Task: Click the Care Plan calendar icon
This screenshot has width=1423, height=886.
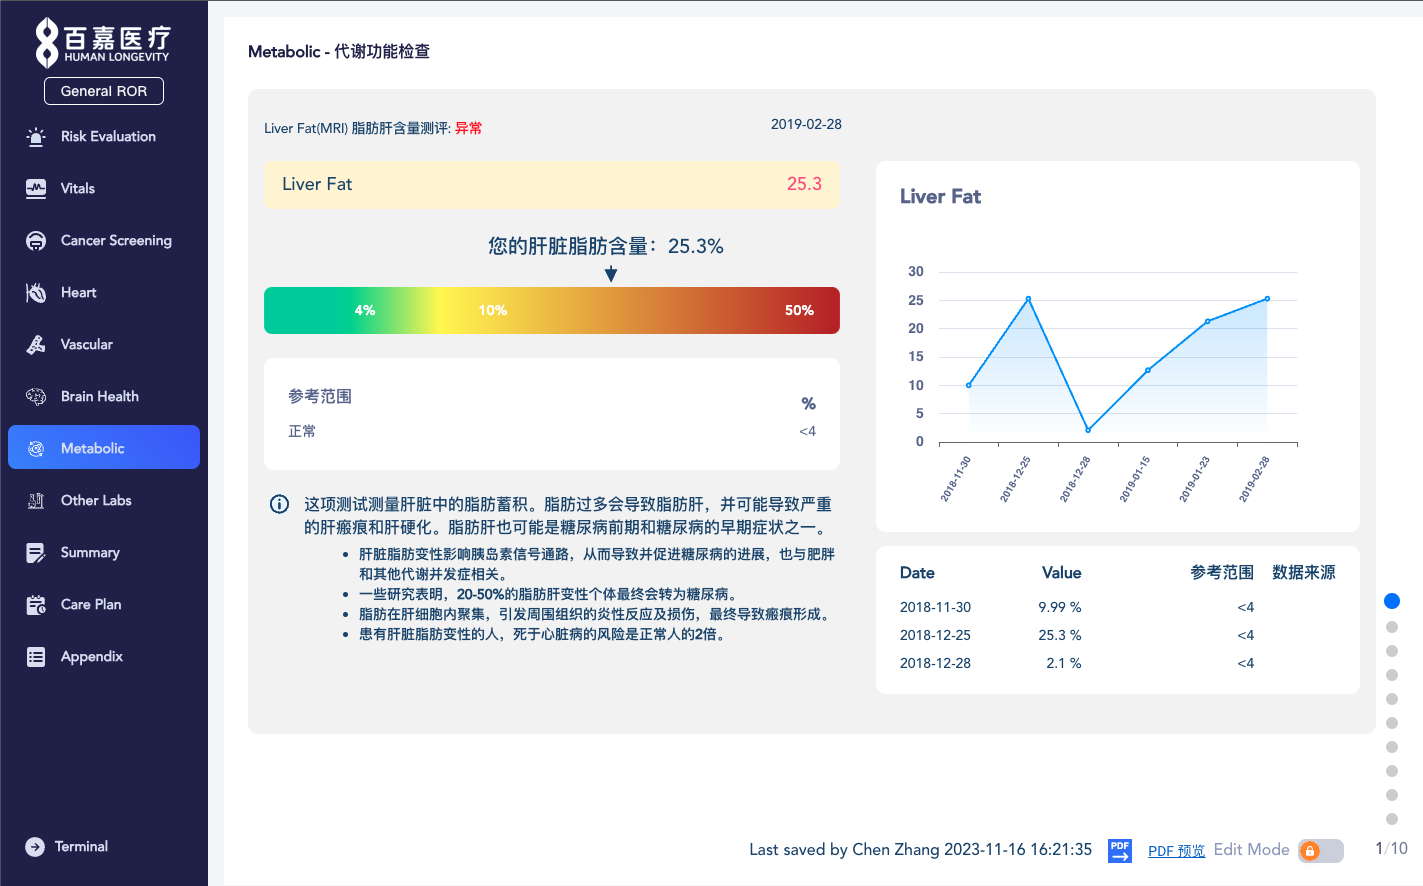Action: coord(36,605)
